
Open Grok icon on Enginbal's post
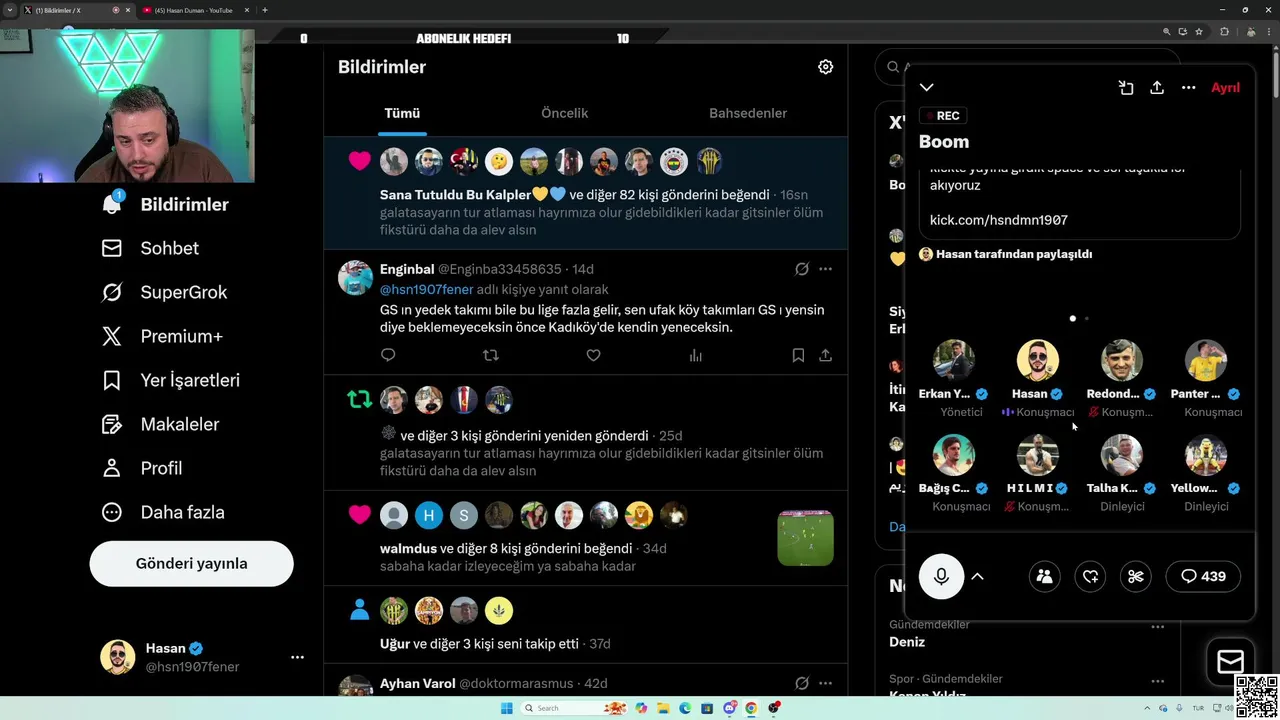click(801, 269)
